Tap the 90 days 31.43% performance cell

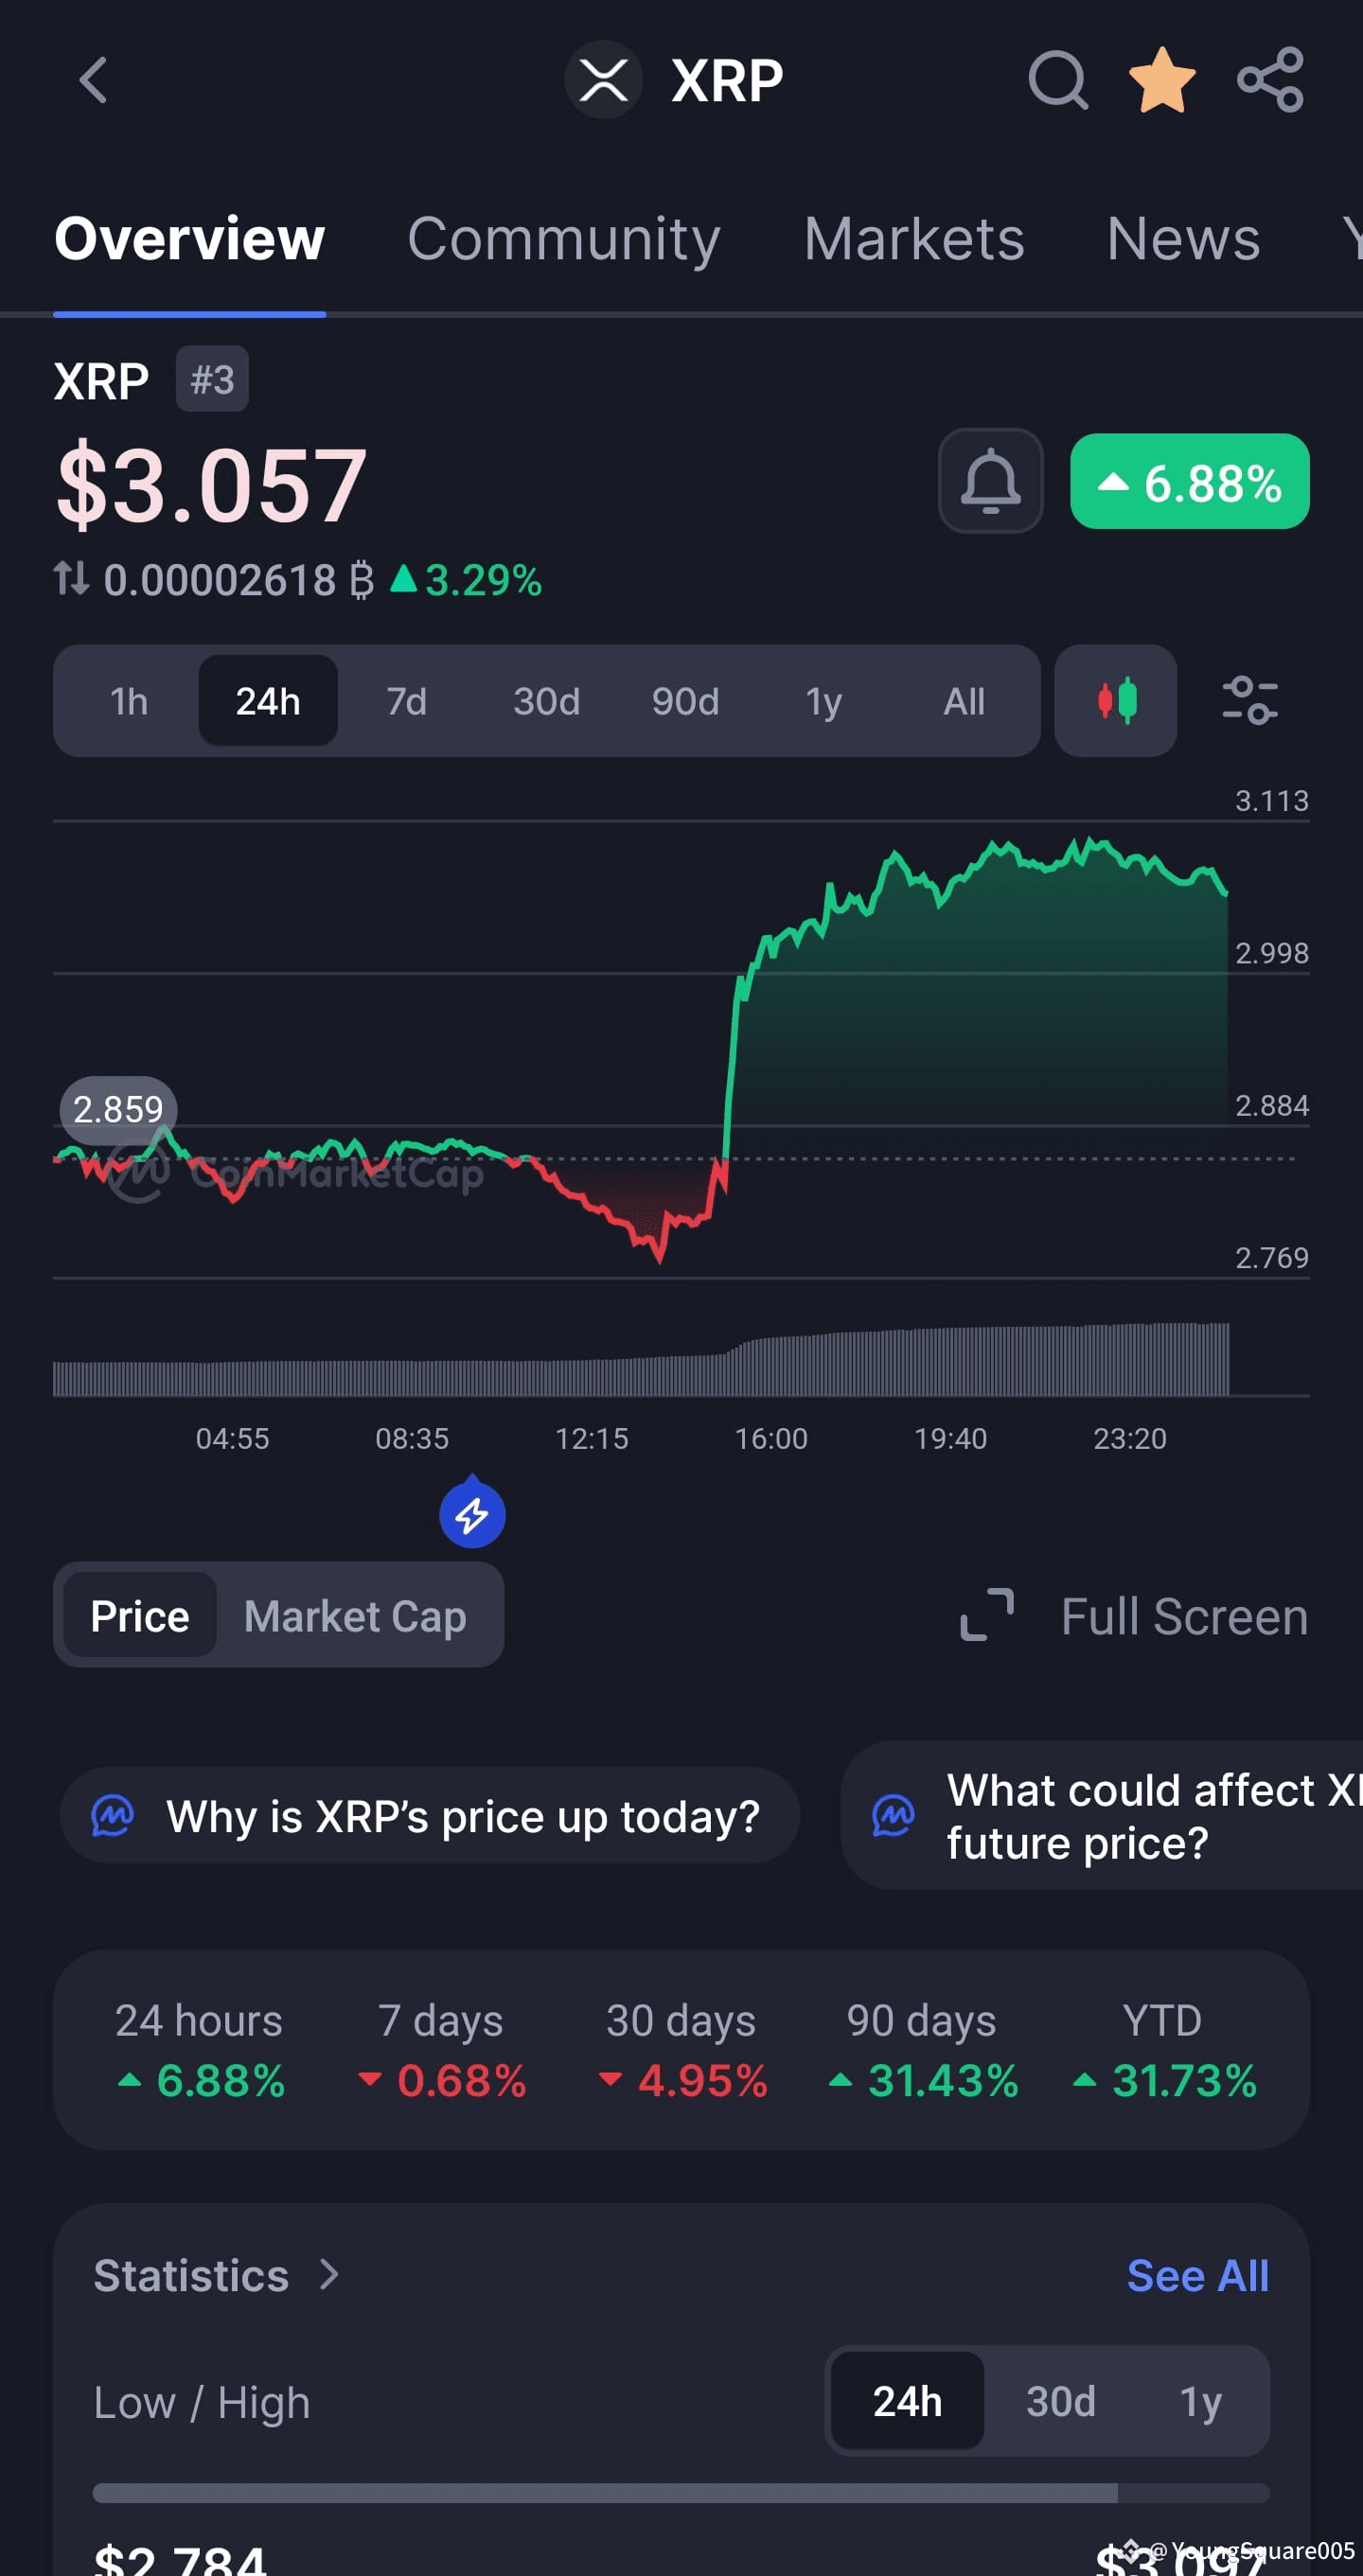tap(922, 2050)
